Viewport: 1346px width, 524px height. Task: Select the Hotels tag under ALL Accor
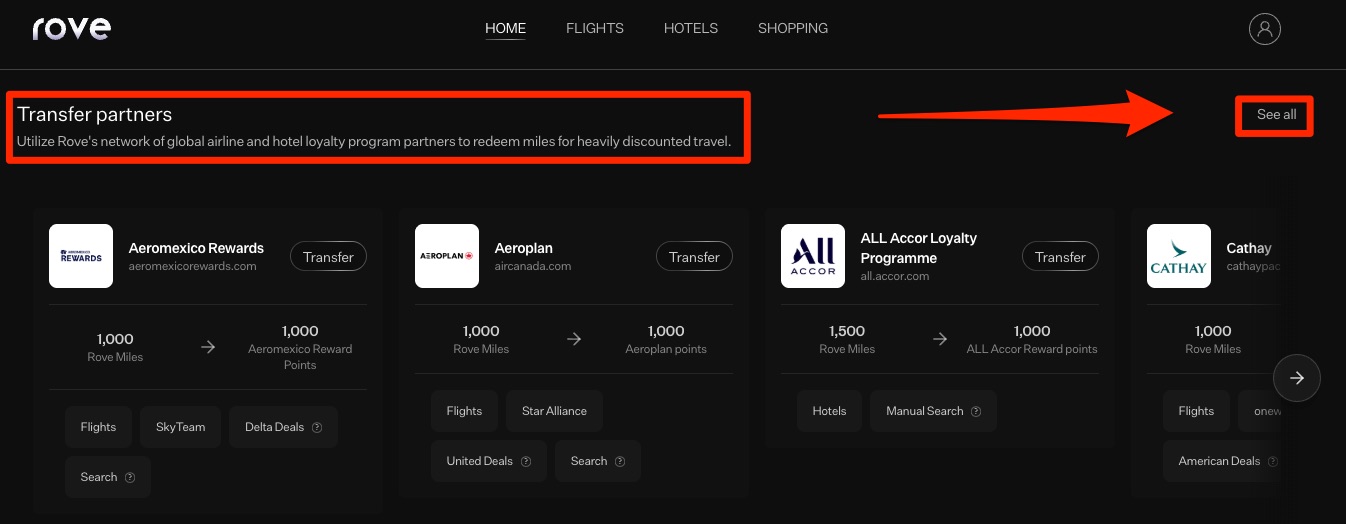click(829, 411)
